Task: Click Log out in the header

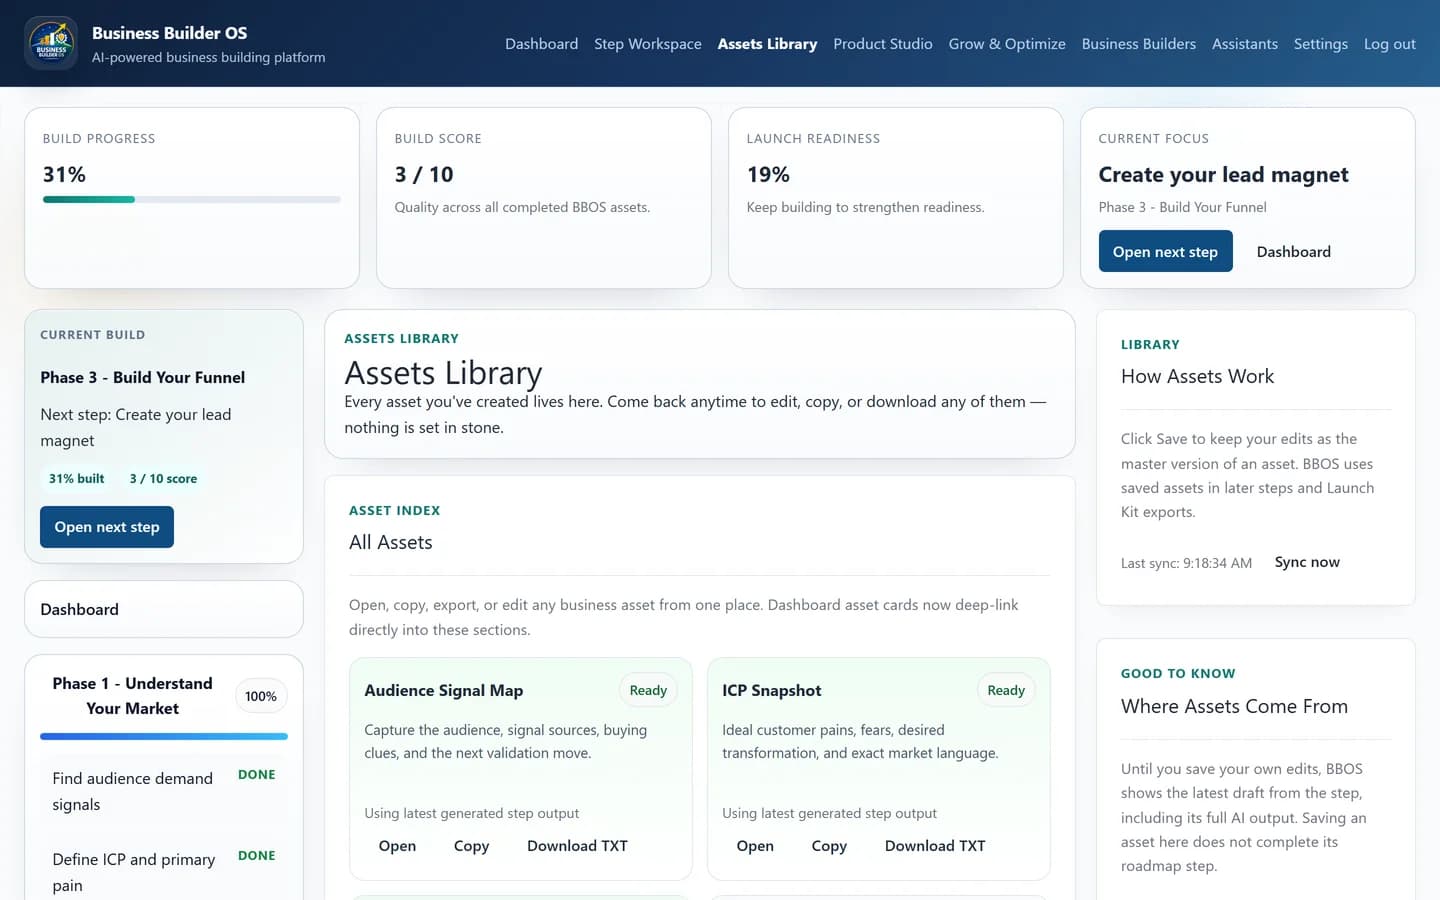Action: click(x=1389, y=44)
